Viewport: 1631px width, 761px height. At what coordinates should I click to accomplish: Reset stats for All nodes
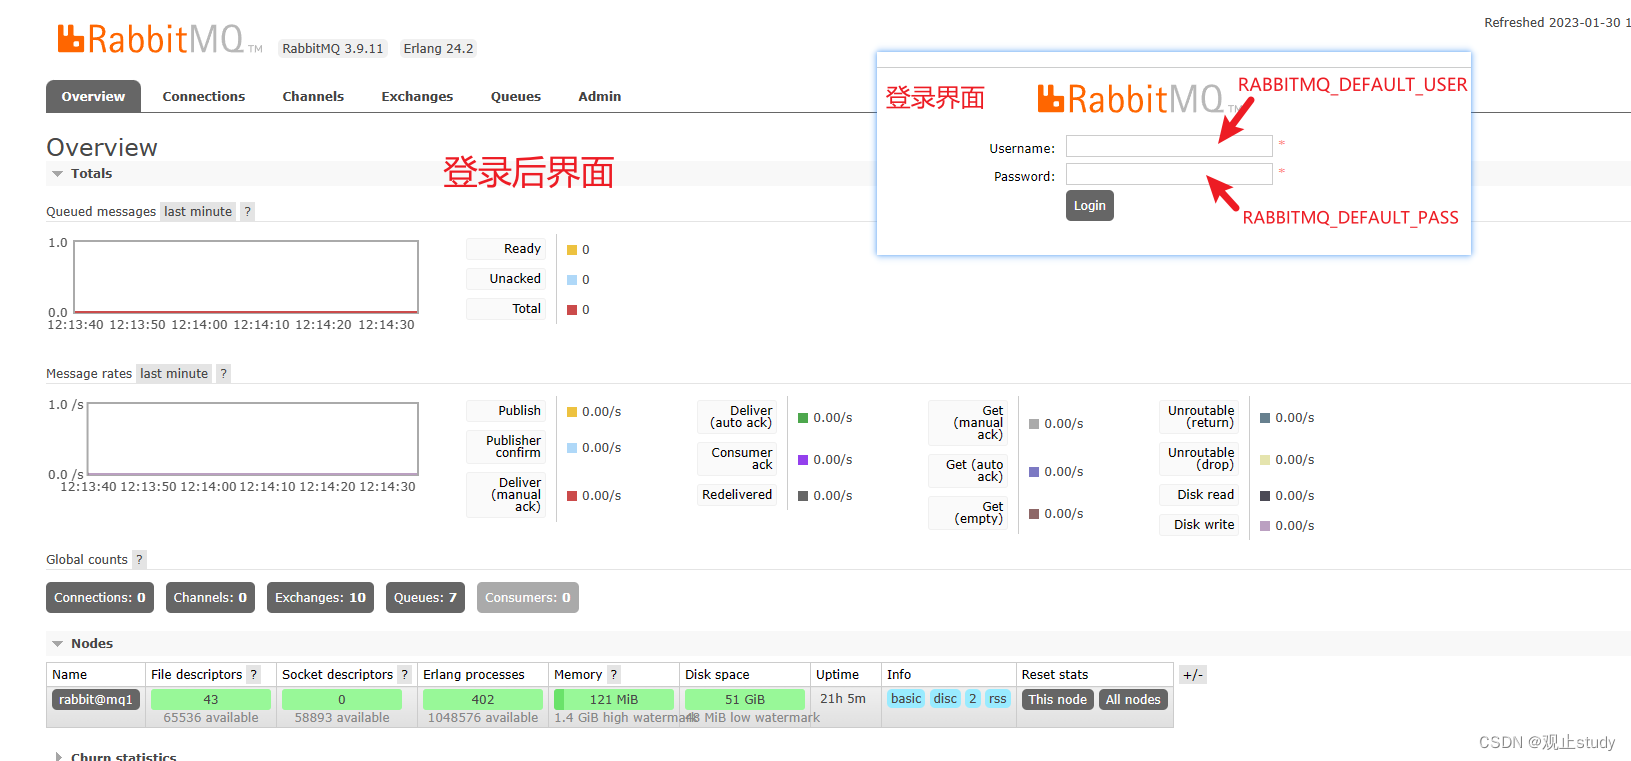click(1133, 699)
